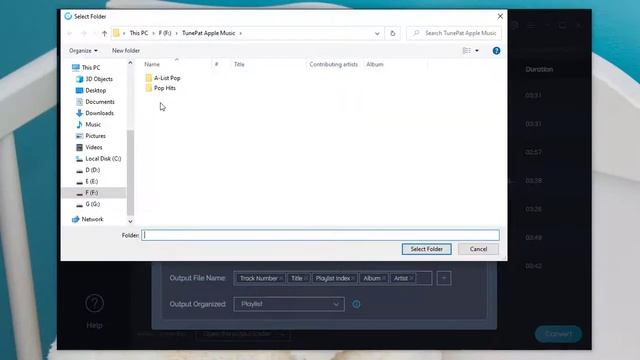The image size is (640, 360).
Task: Open Music in sidebar
Action: click(89, 124)
